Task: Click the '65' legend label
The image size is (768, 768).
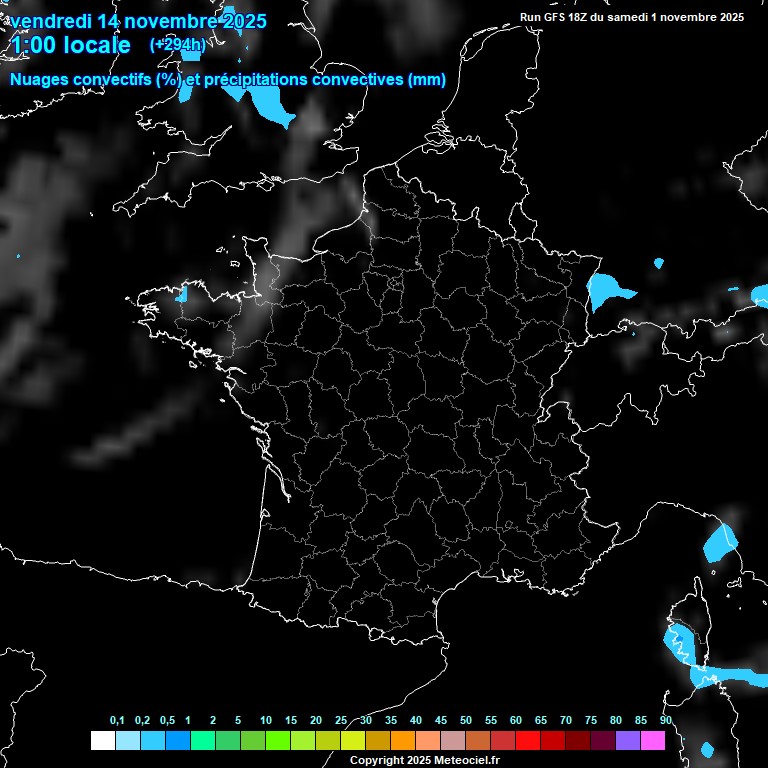Action: (x=541, y=720)
